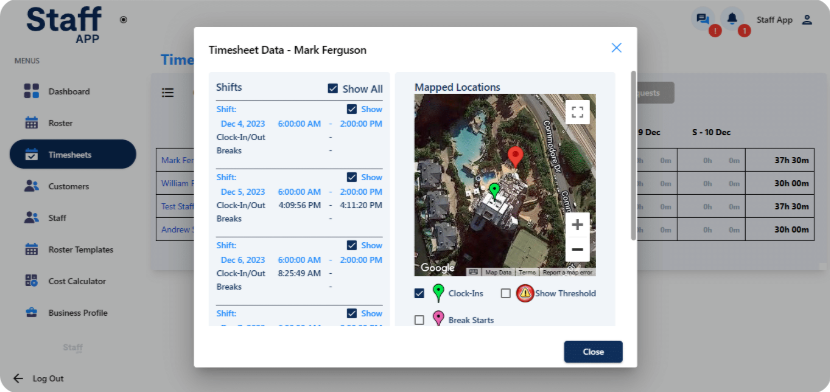830x392 pixels.
Task: Click the Log Out arrow
Action: (19, 378)
